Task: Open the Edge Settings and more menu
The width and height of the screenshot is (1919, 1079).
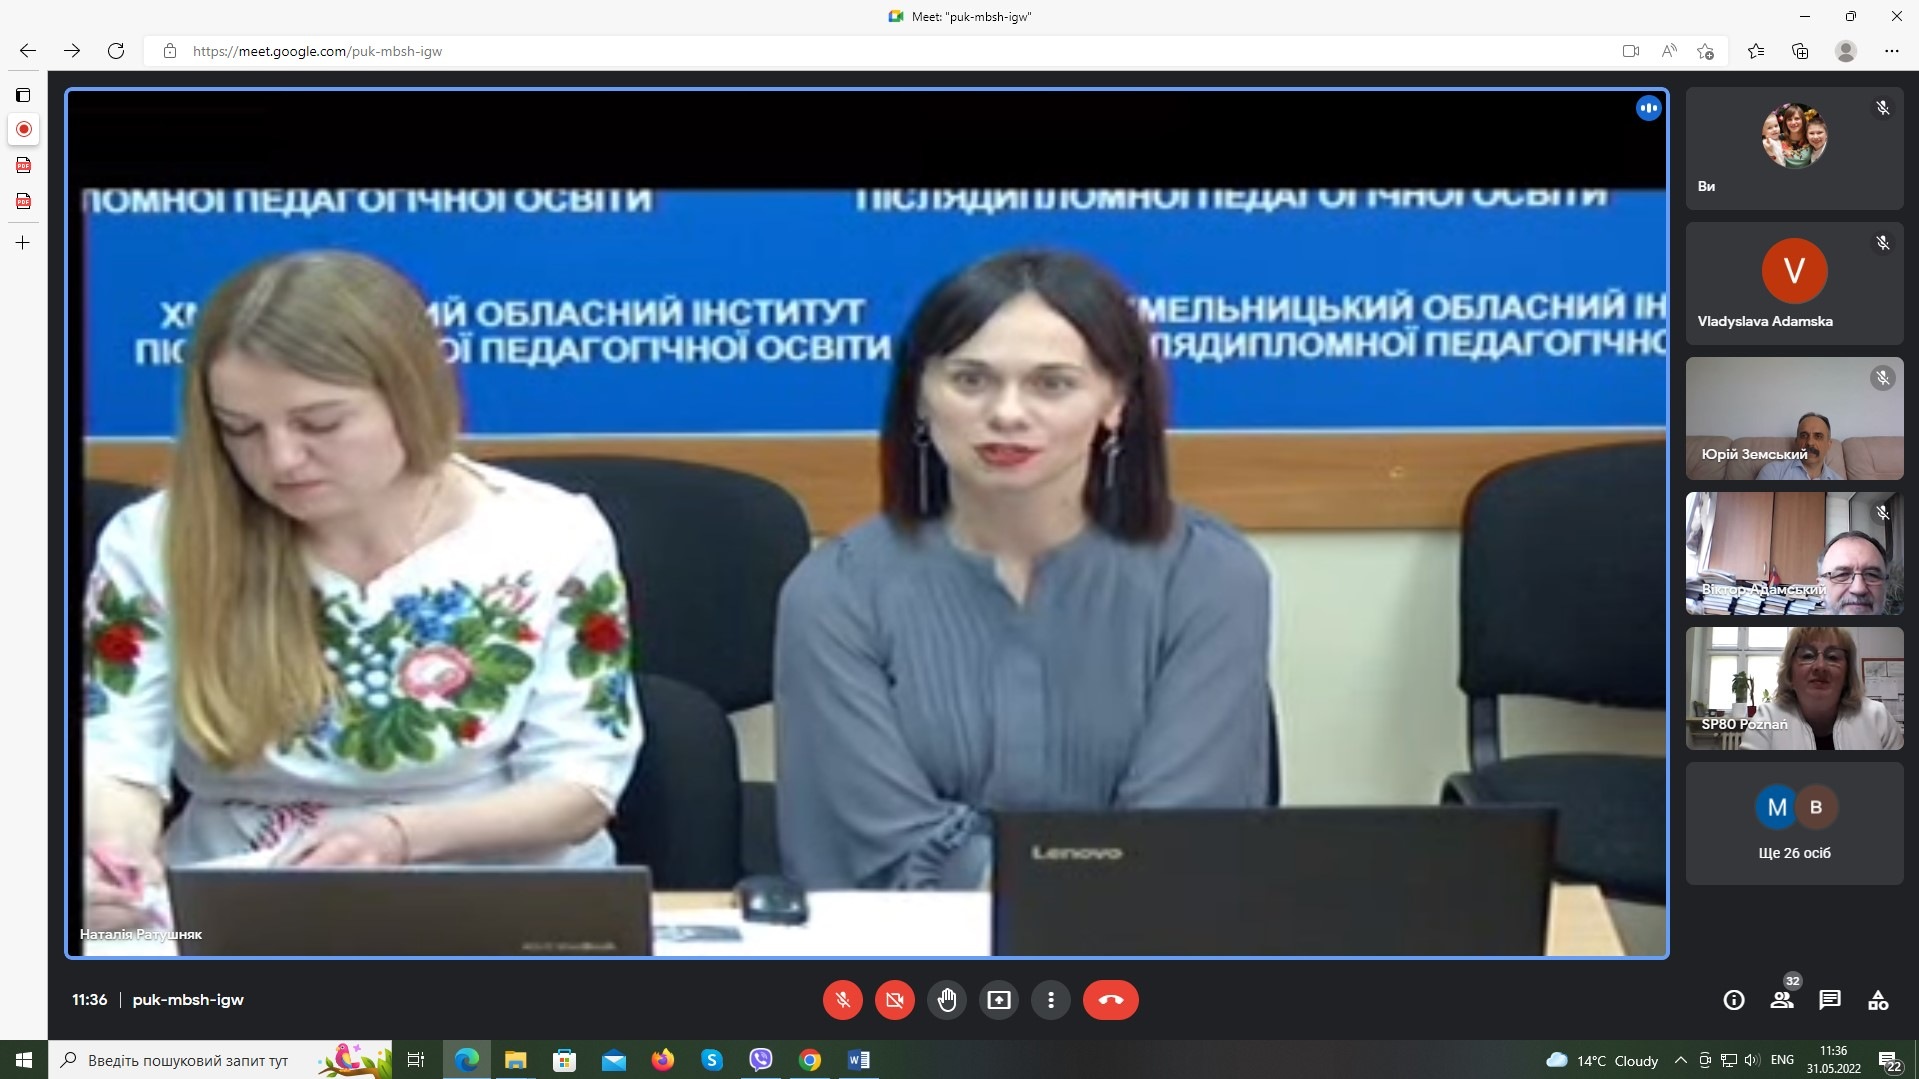Action: (1891, 51)
